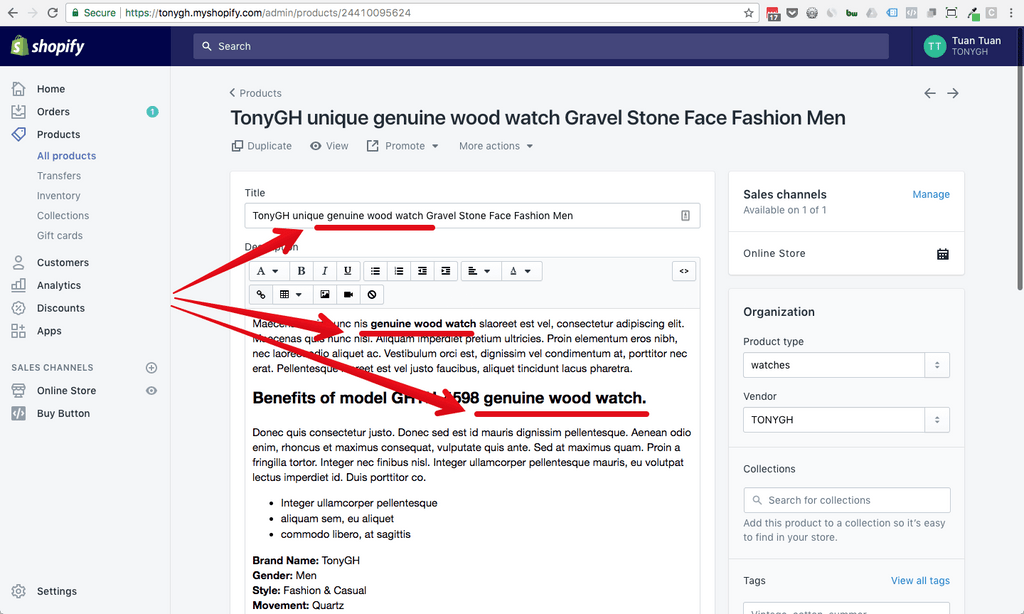This screenshot has height=614, width=1024.
Task: Open Customers in the sidebar
Action: click(x=63, y=263)
